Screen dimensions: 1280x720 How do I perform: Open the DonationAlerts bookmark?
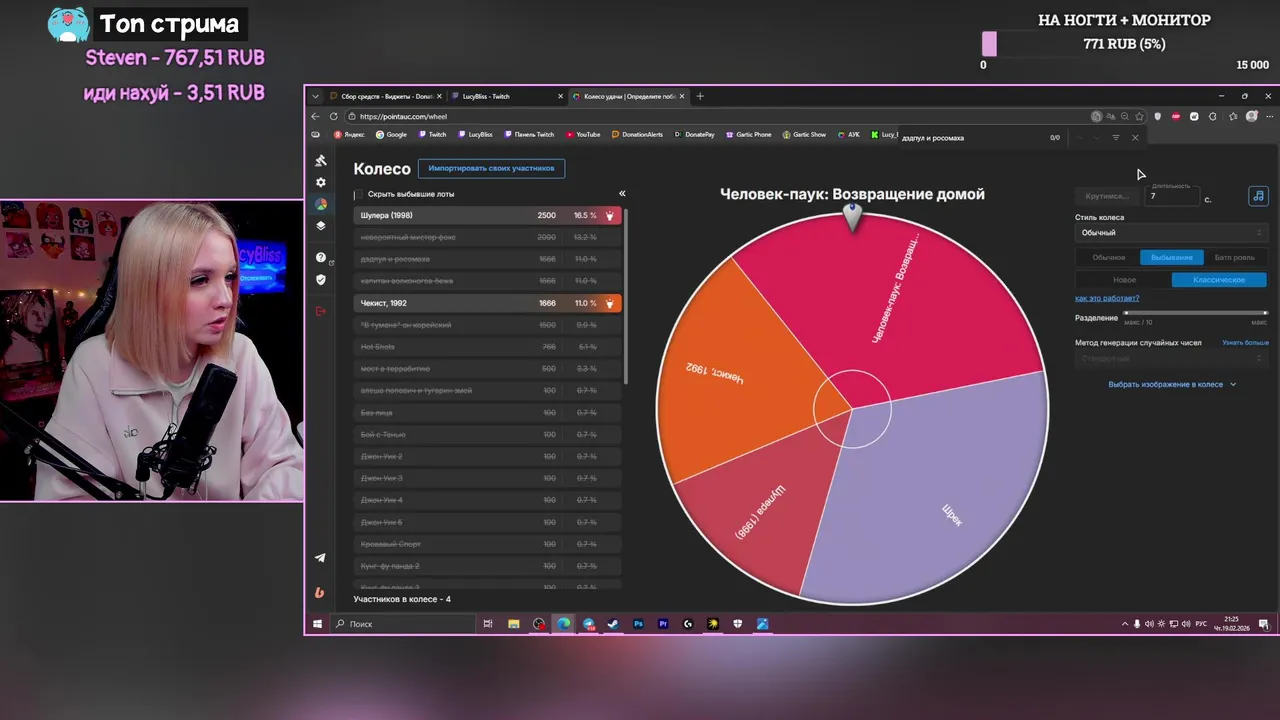pos(637,135)
